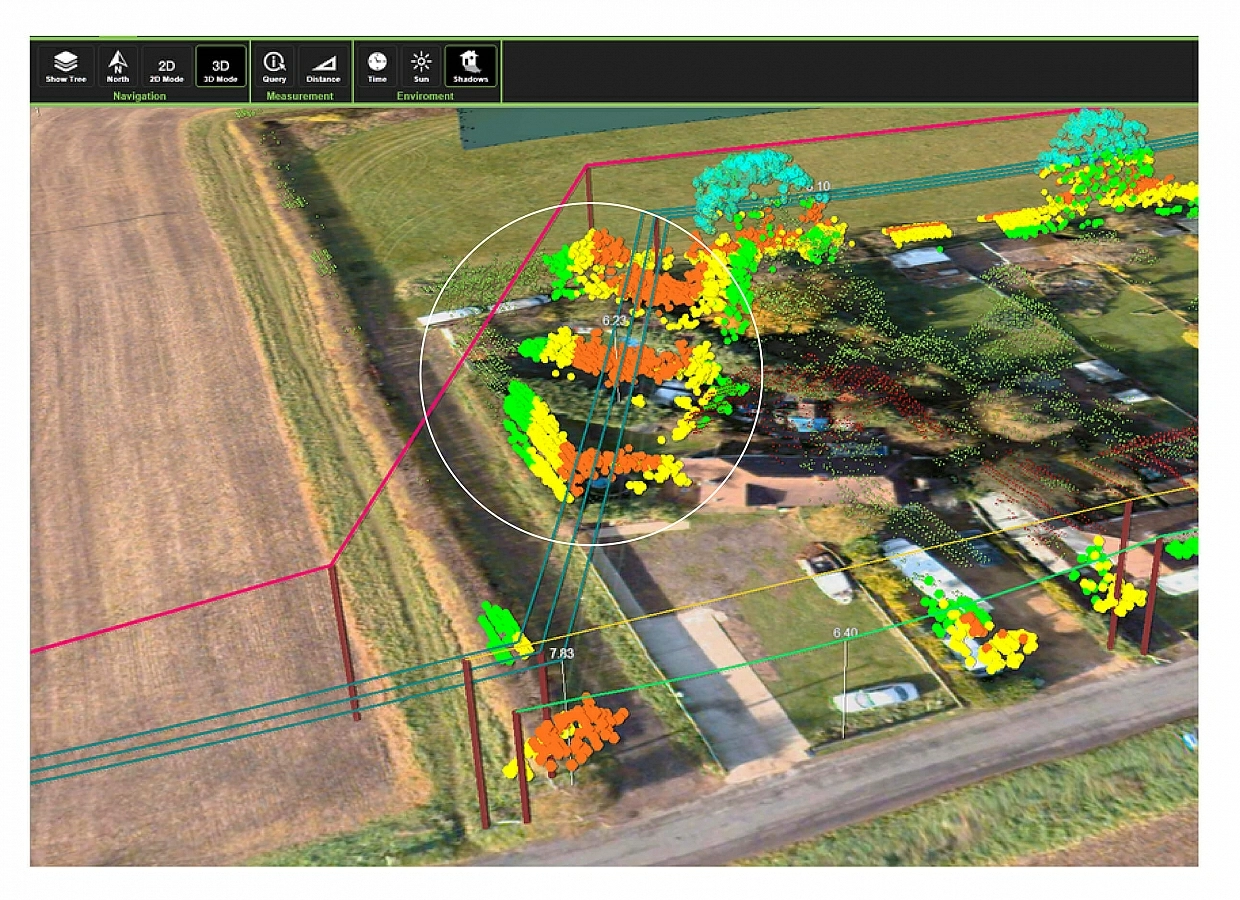Select the 6.23 clearance label

click(615, 321)
